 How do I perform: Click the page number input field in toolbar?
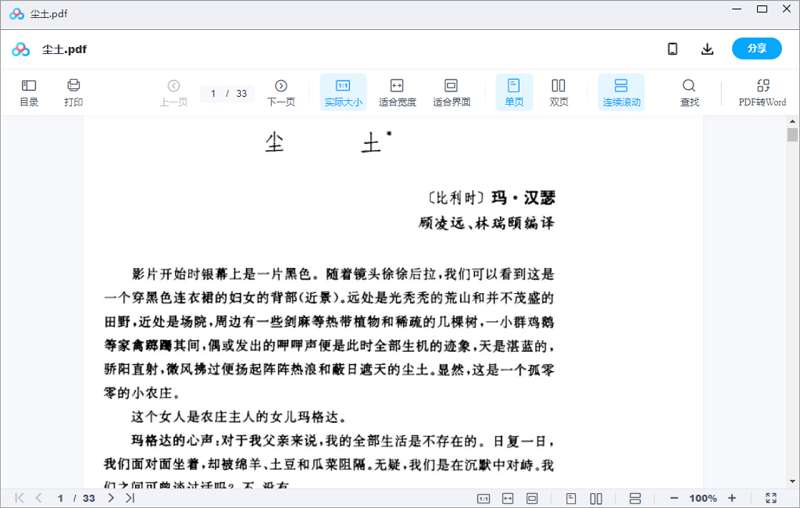213,93
